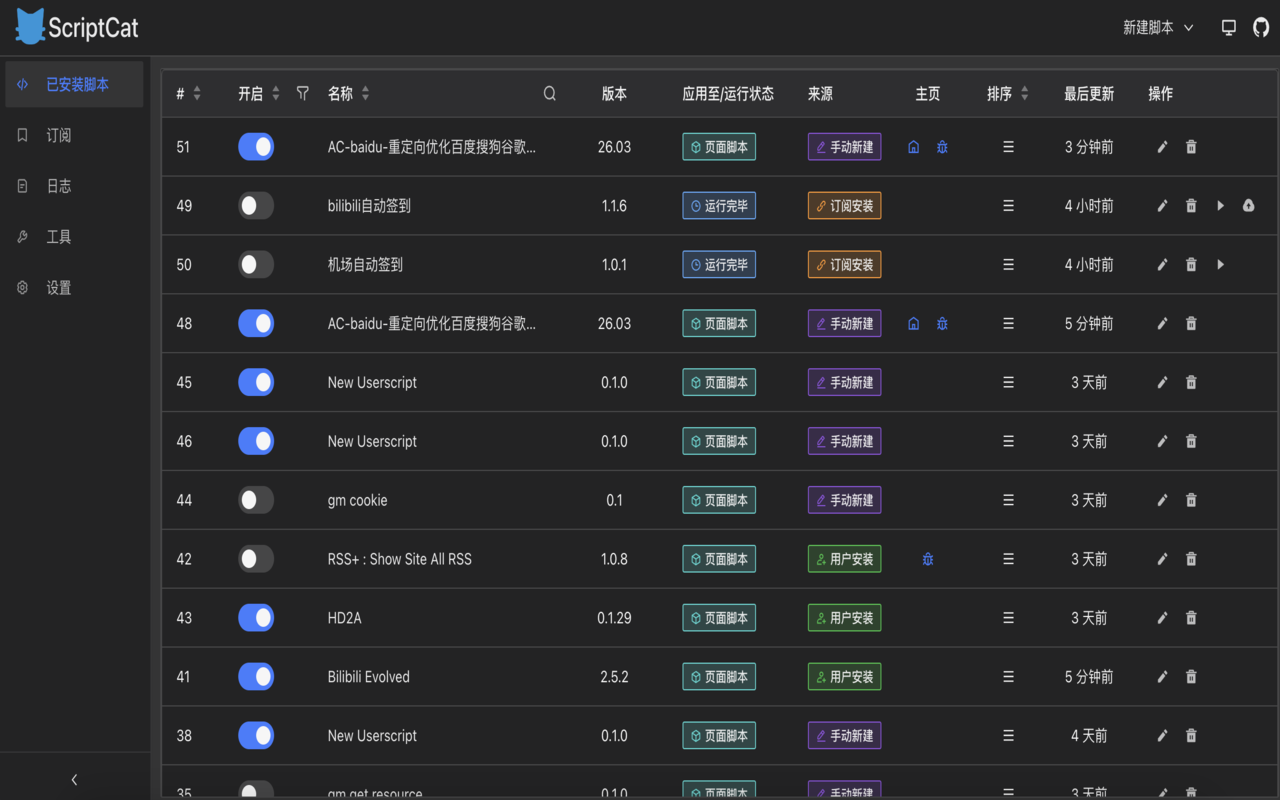Image resolution: width=1280 pixels, height=800 pixels.
Task: Turn off the switch for HD2A
Action: coord(256,617)
